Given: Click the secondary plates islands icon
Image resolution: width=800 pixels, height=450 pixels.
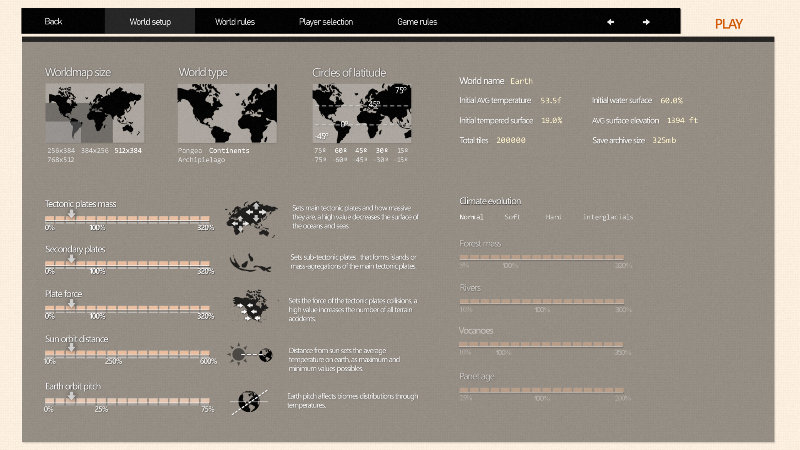Looking at the screenshot, I should pos(249,262).
